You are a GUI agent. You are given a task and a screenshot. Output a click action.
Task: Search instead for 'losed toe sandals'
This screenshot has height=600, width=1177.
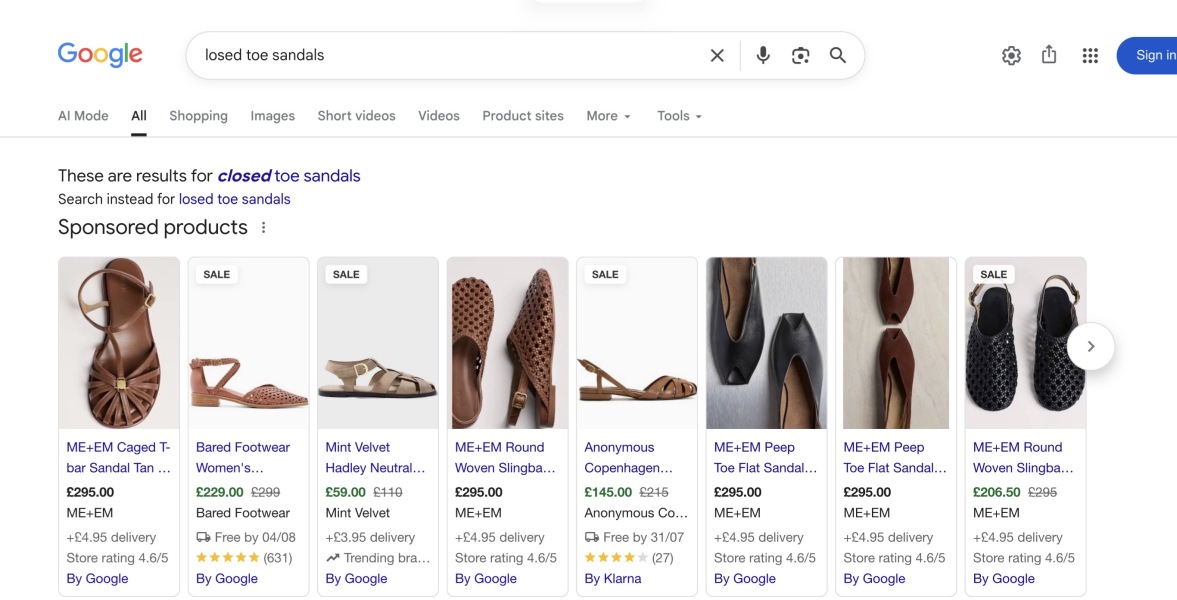234,199
